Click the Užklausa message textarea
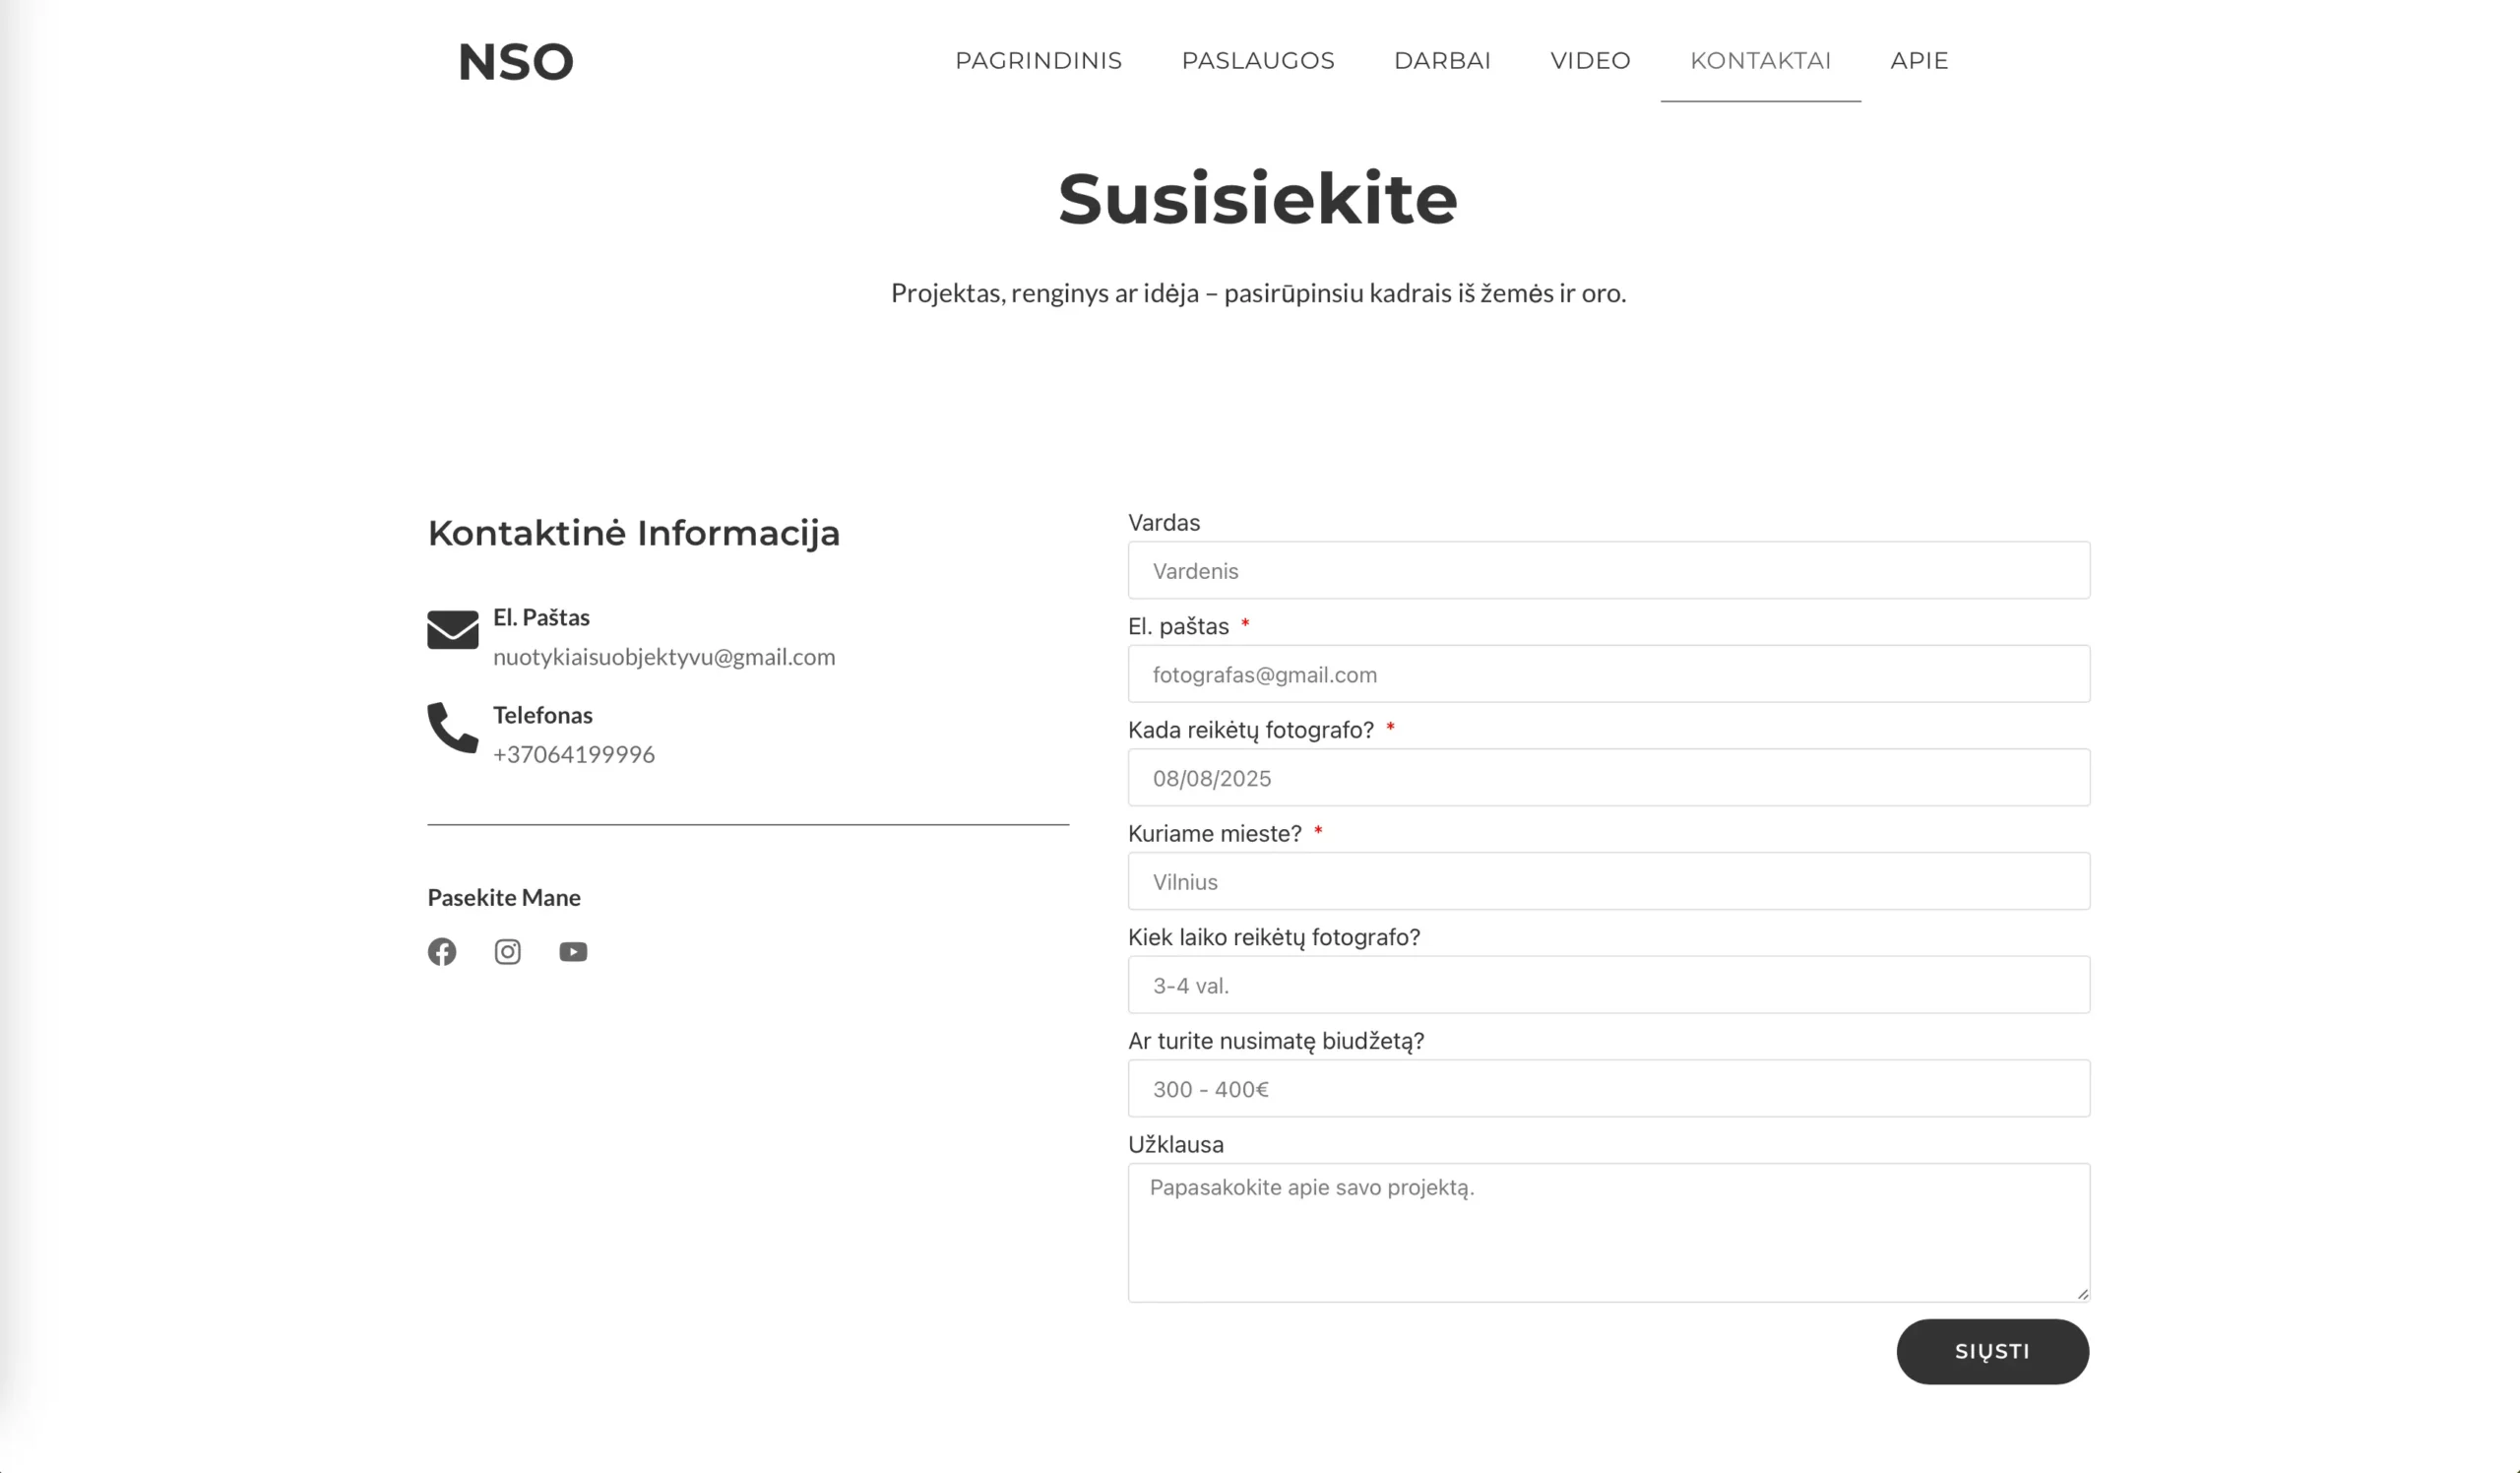 (1608, 1232)
